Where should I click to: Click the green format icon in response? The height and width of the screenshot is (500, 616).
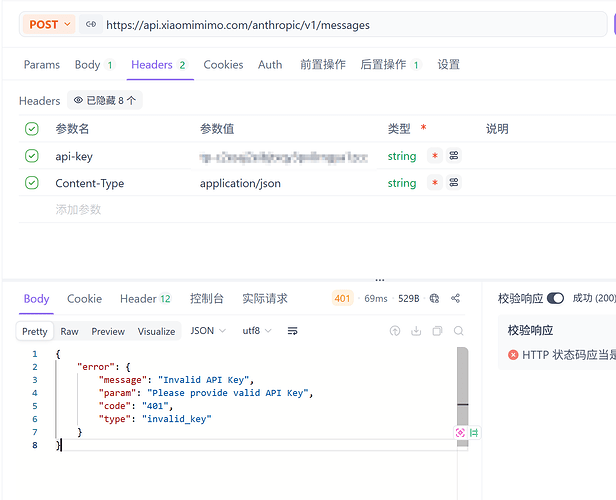click(x=474, y=433)
